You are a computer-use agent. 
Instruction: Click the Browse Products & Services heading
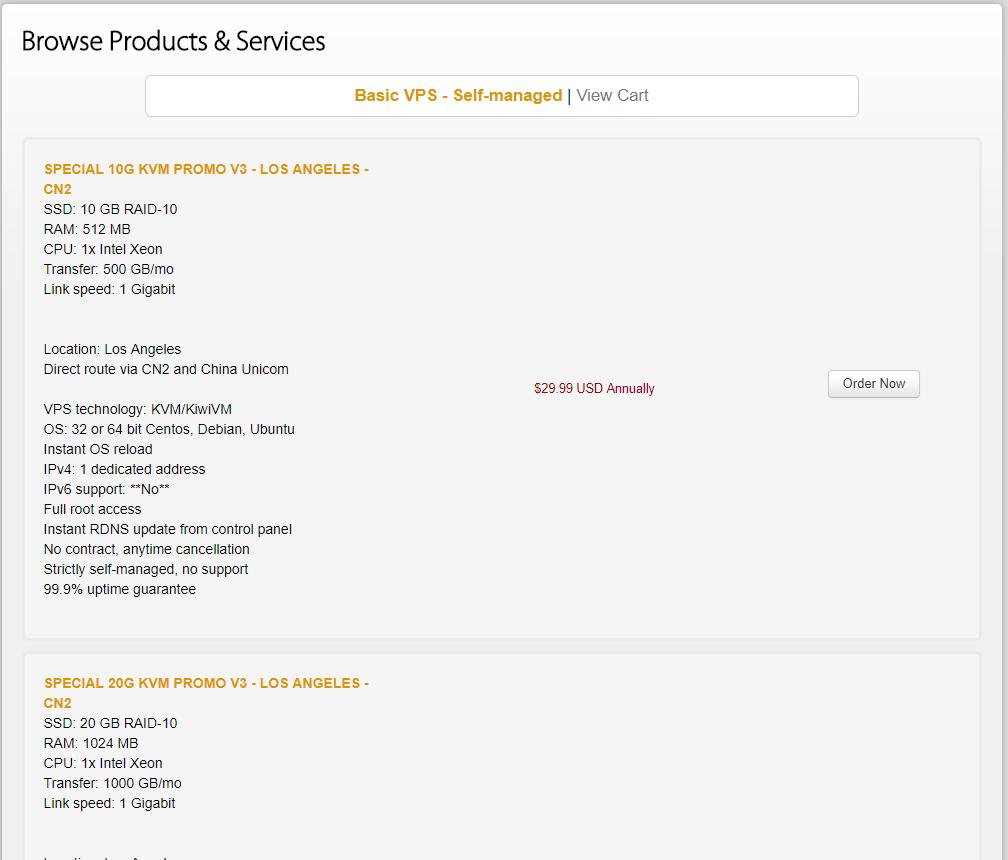pyautogui.click(x=173, y=41)
